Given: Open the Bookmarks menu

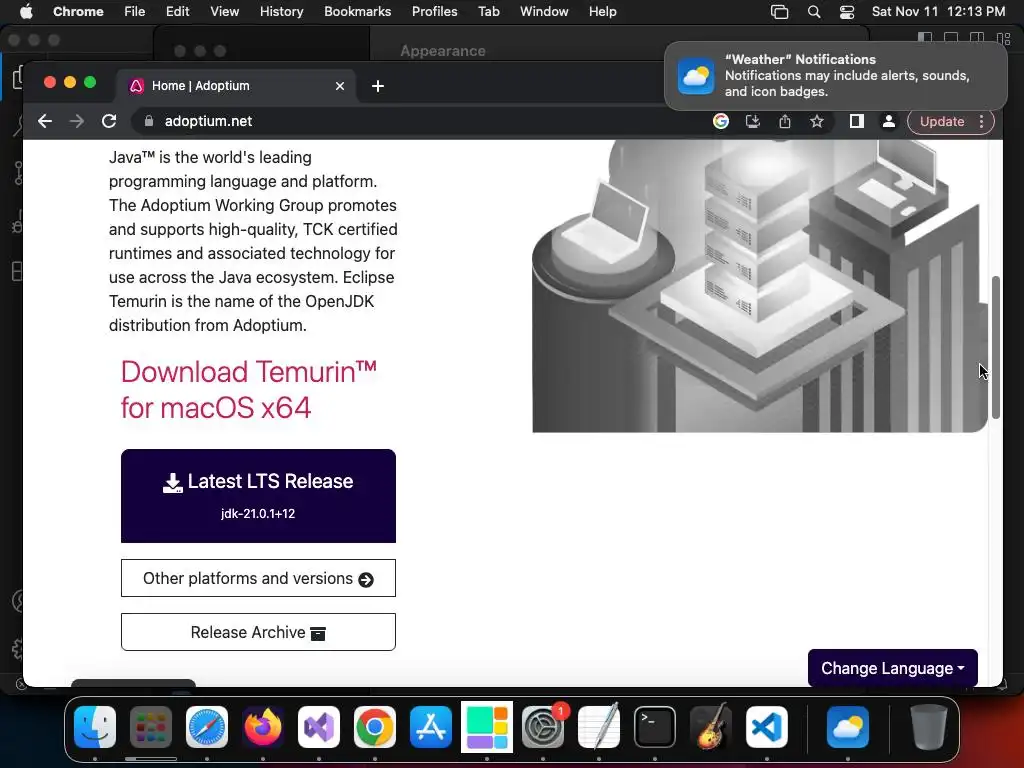Looking at the screenshot, I should click(358, 12).
